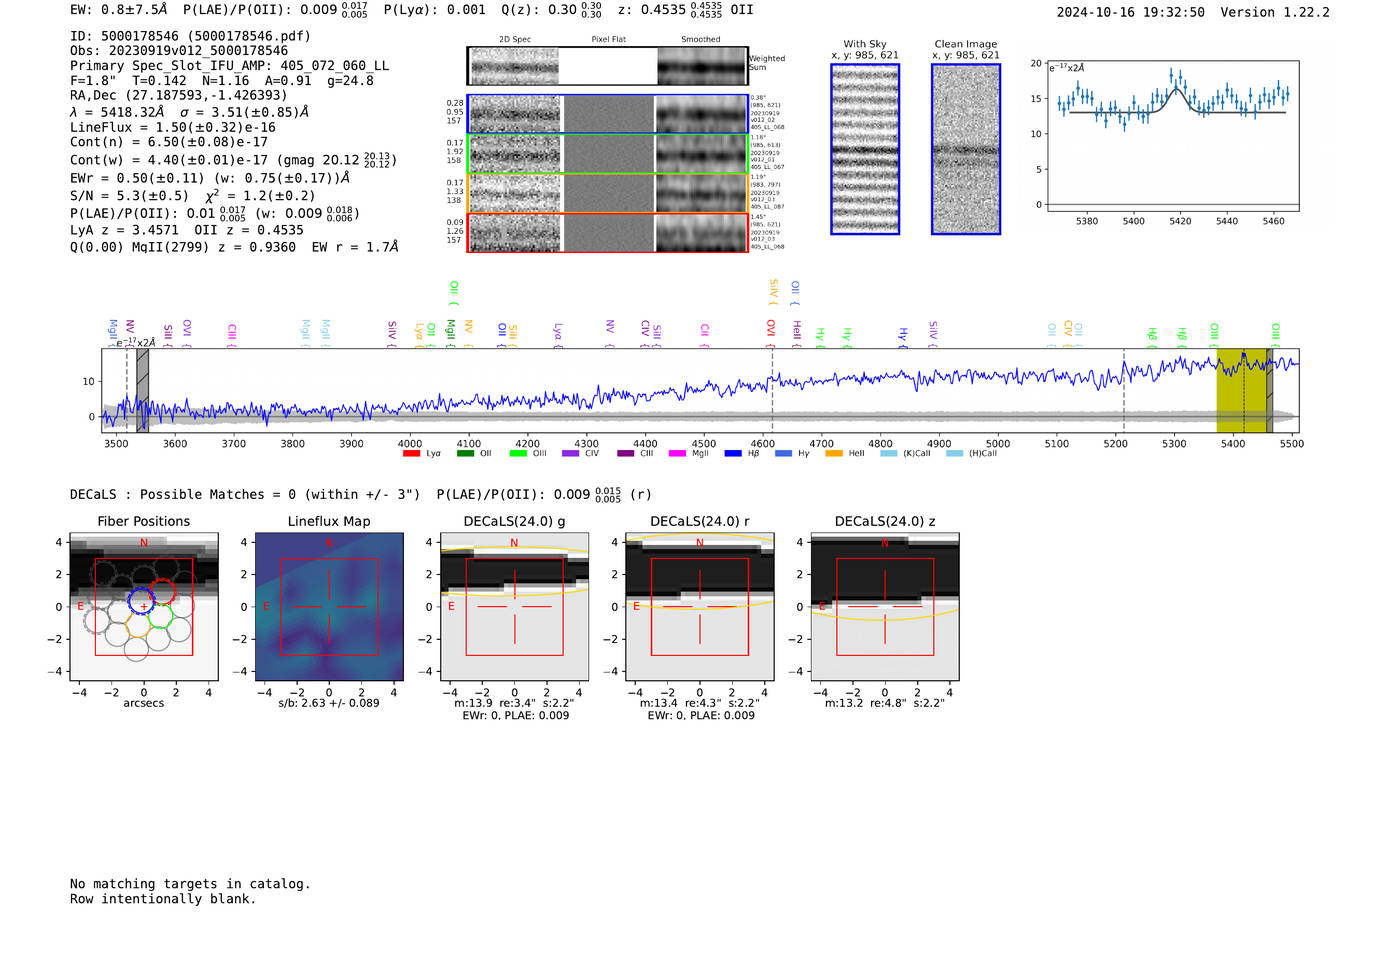The height and width of the screenshot is (953, 1400).
Task: Click the orange circled fiber in Fiber Positions
Action: tap(140, 624)
